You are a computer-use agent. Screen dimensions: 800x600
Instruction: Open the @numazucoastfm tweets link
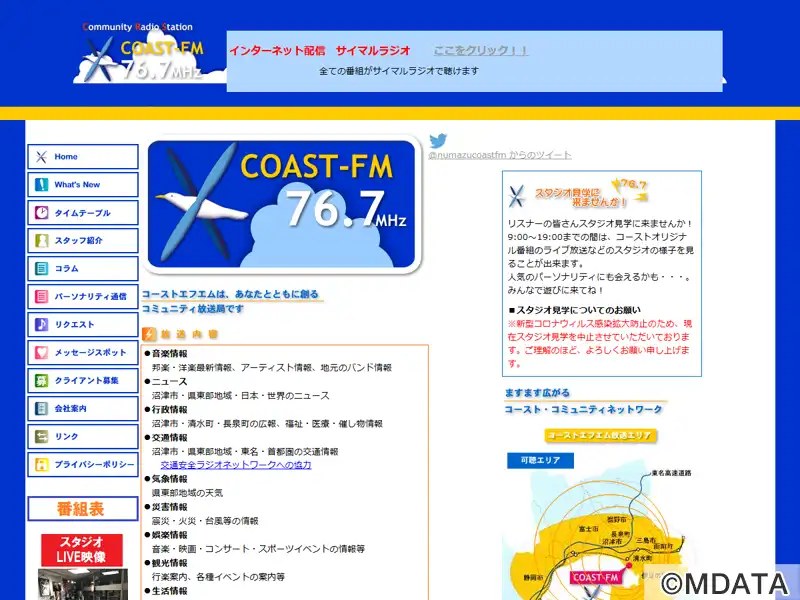(499, 156)
